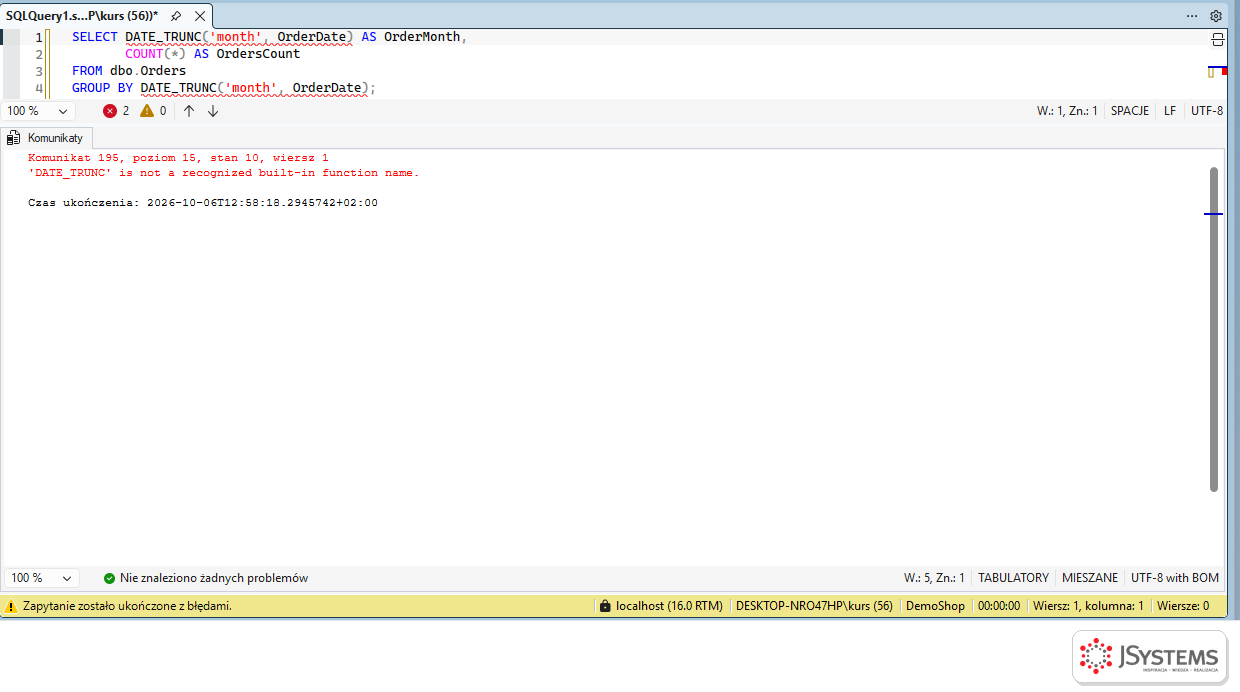This screenshot has height=692, width=1240.
Task: Go to next issue with down arrow
Action: coord(213,111)
